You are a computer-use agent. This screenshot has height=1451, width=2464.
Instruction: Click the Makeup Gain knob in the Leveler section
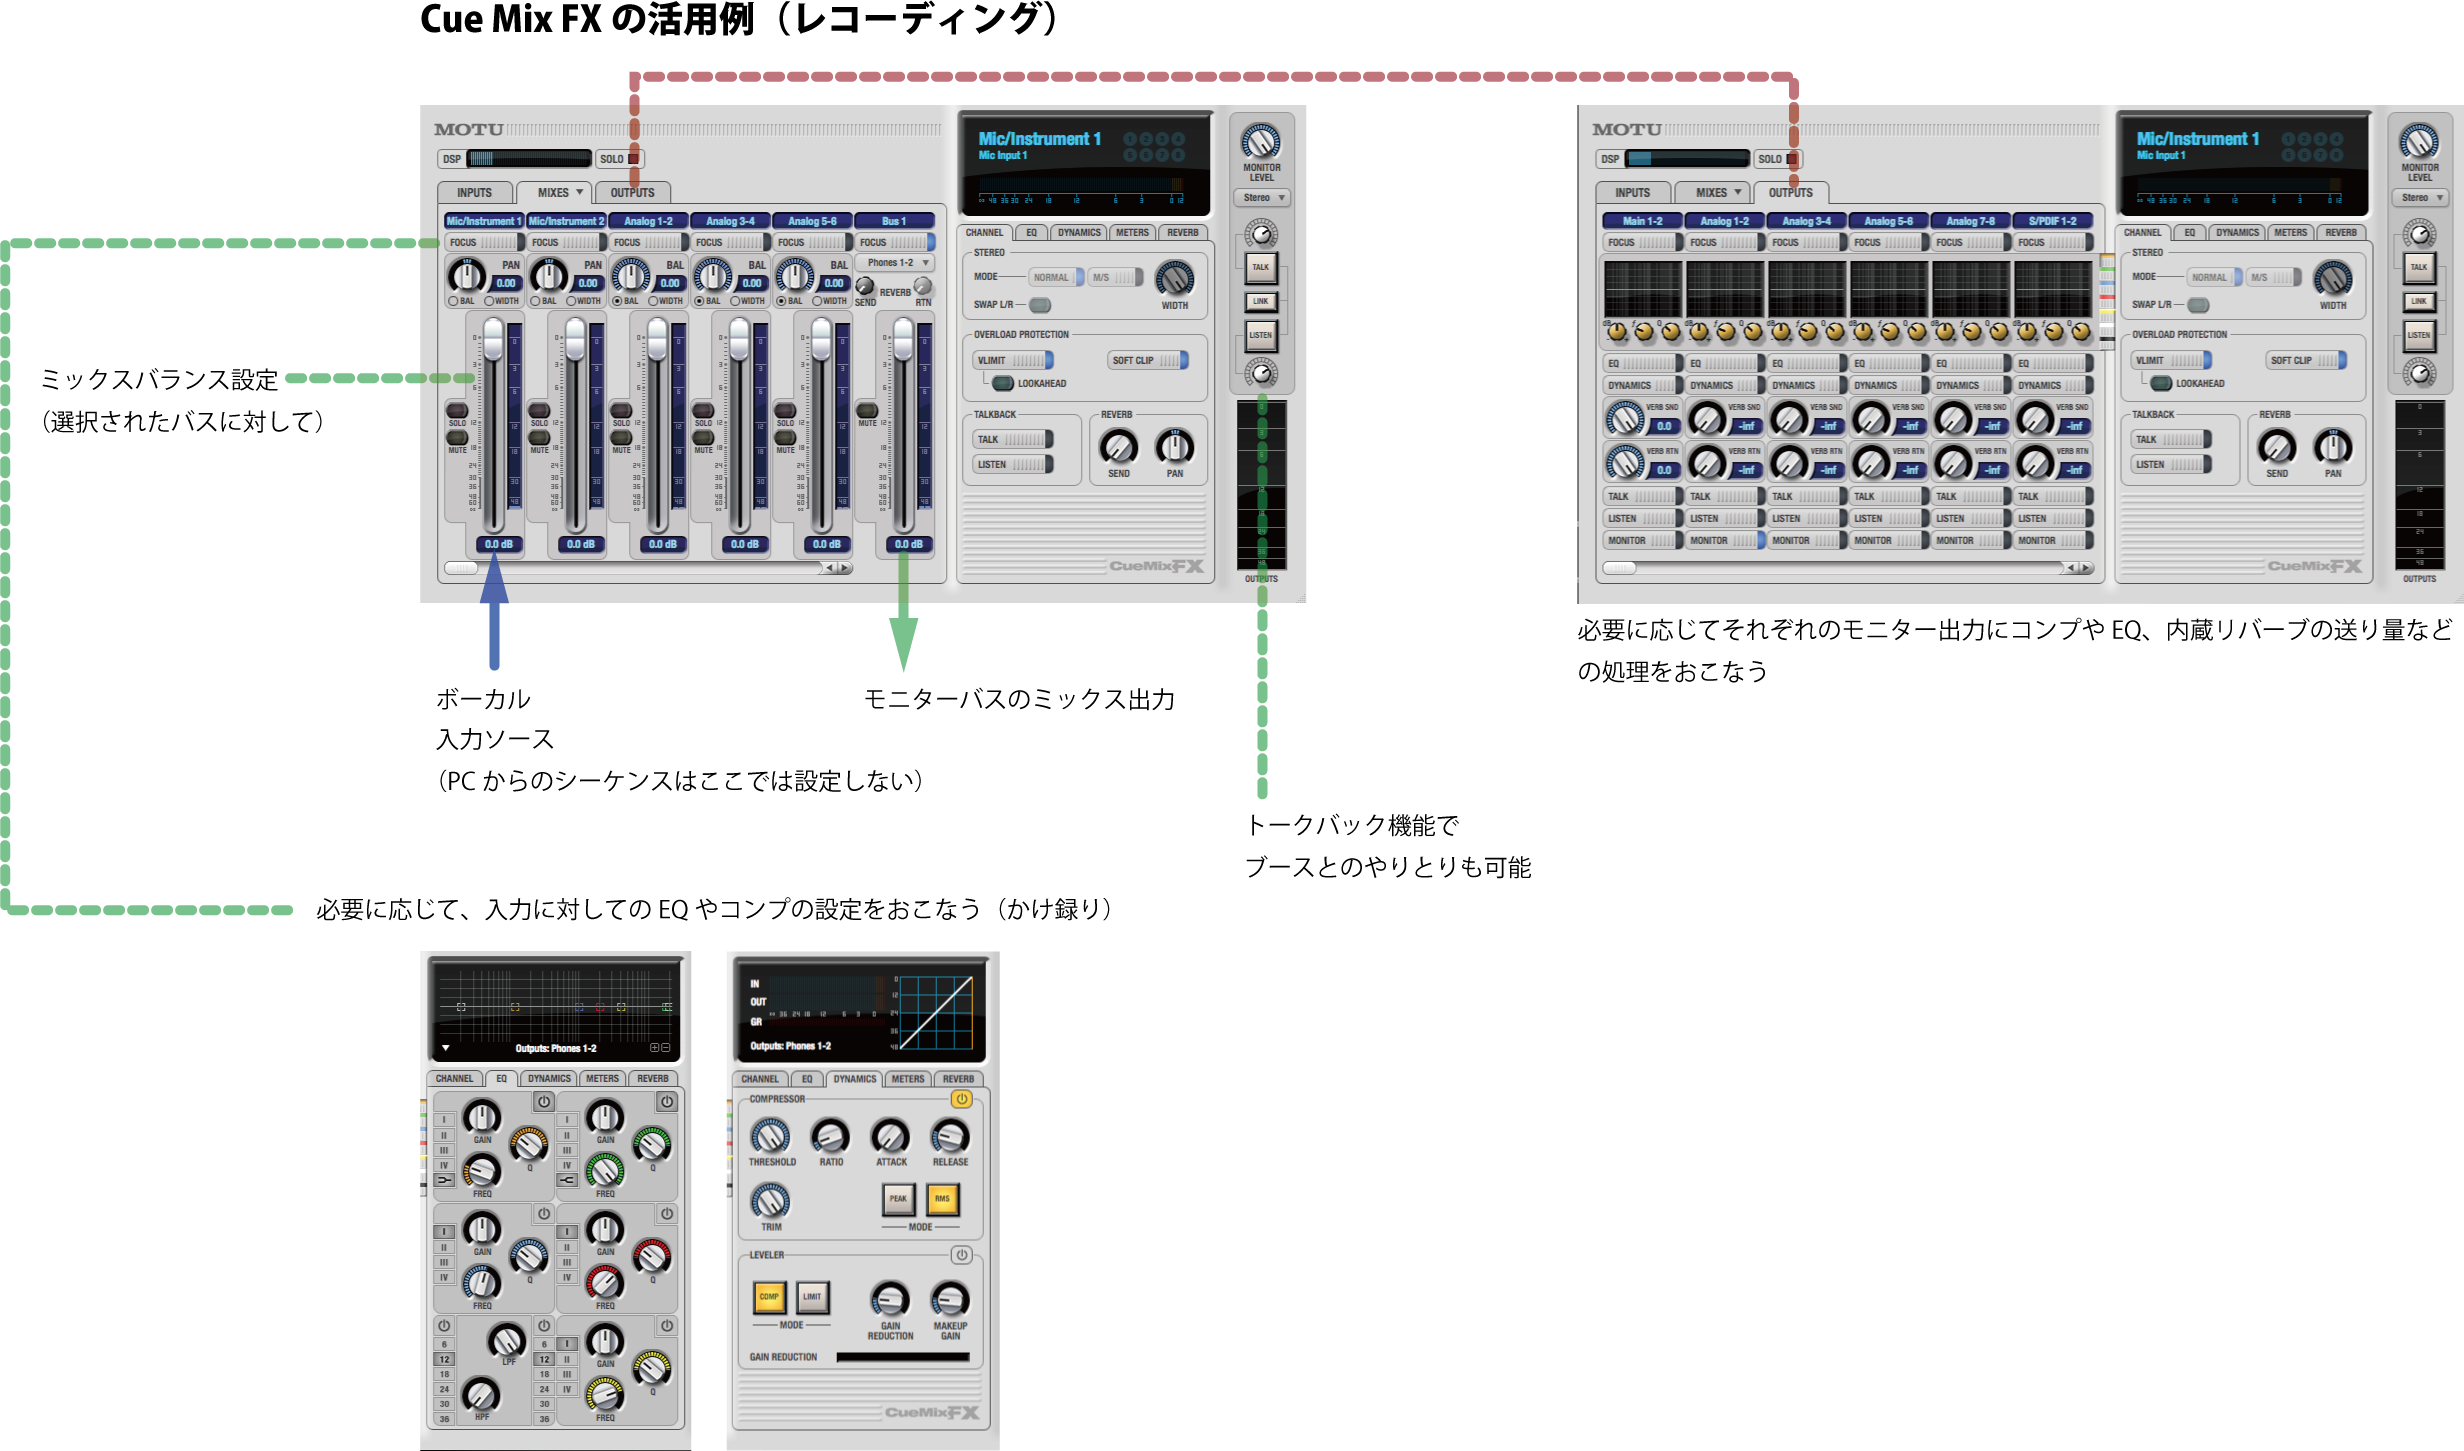[949, 1299]
